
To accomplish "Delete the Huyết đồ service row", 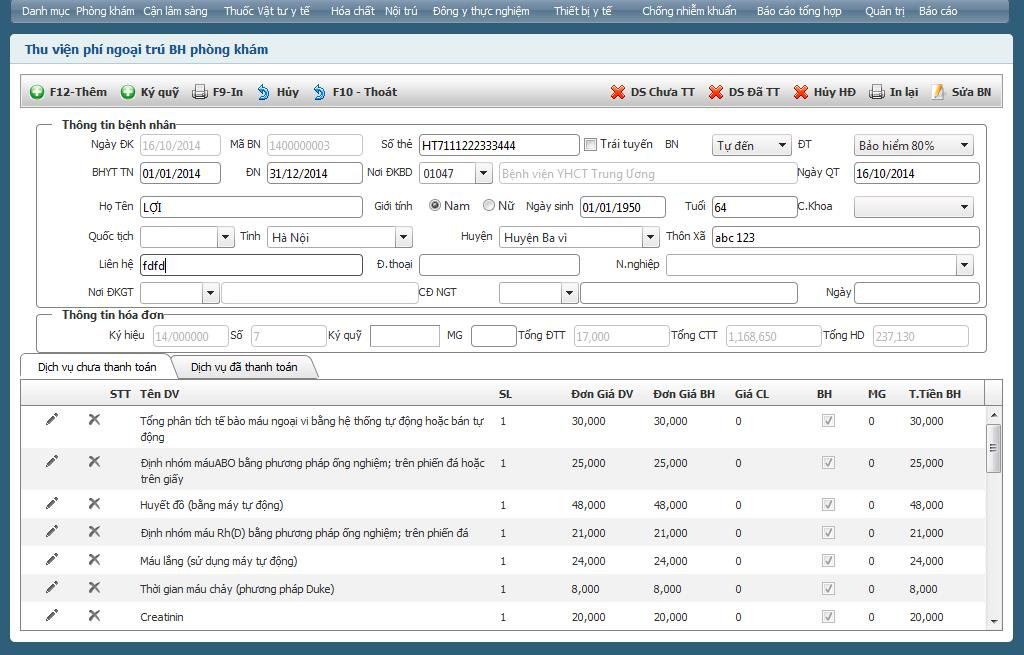I will tap(94, 503).
